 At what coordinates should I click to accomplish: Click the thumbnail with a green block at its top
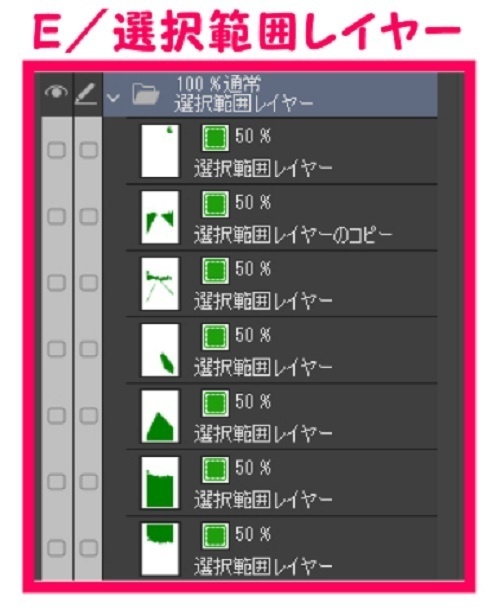click(x=160, y=549)
